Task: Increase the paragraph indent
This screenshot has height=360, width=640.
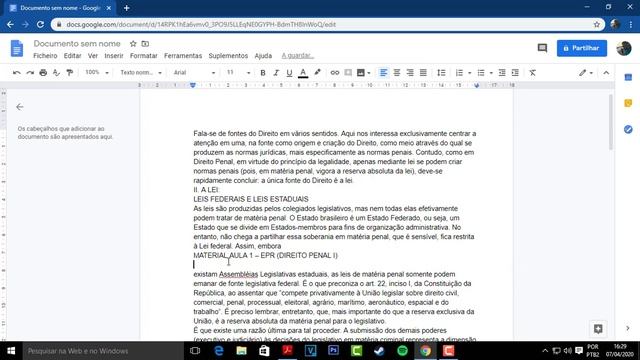Action: [515, 73]
